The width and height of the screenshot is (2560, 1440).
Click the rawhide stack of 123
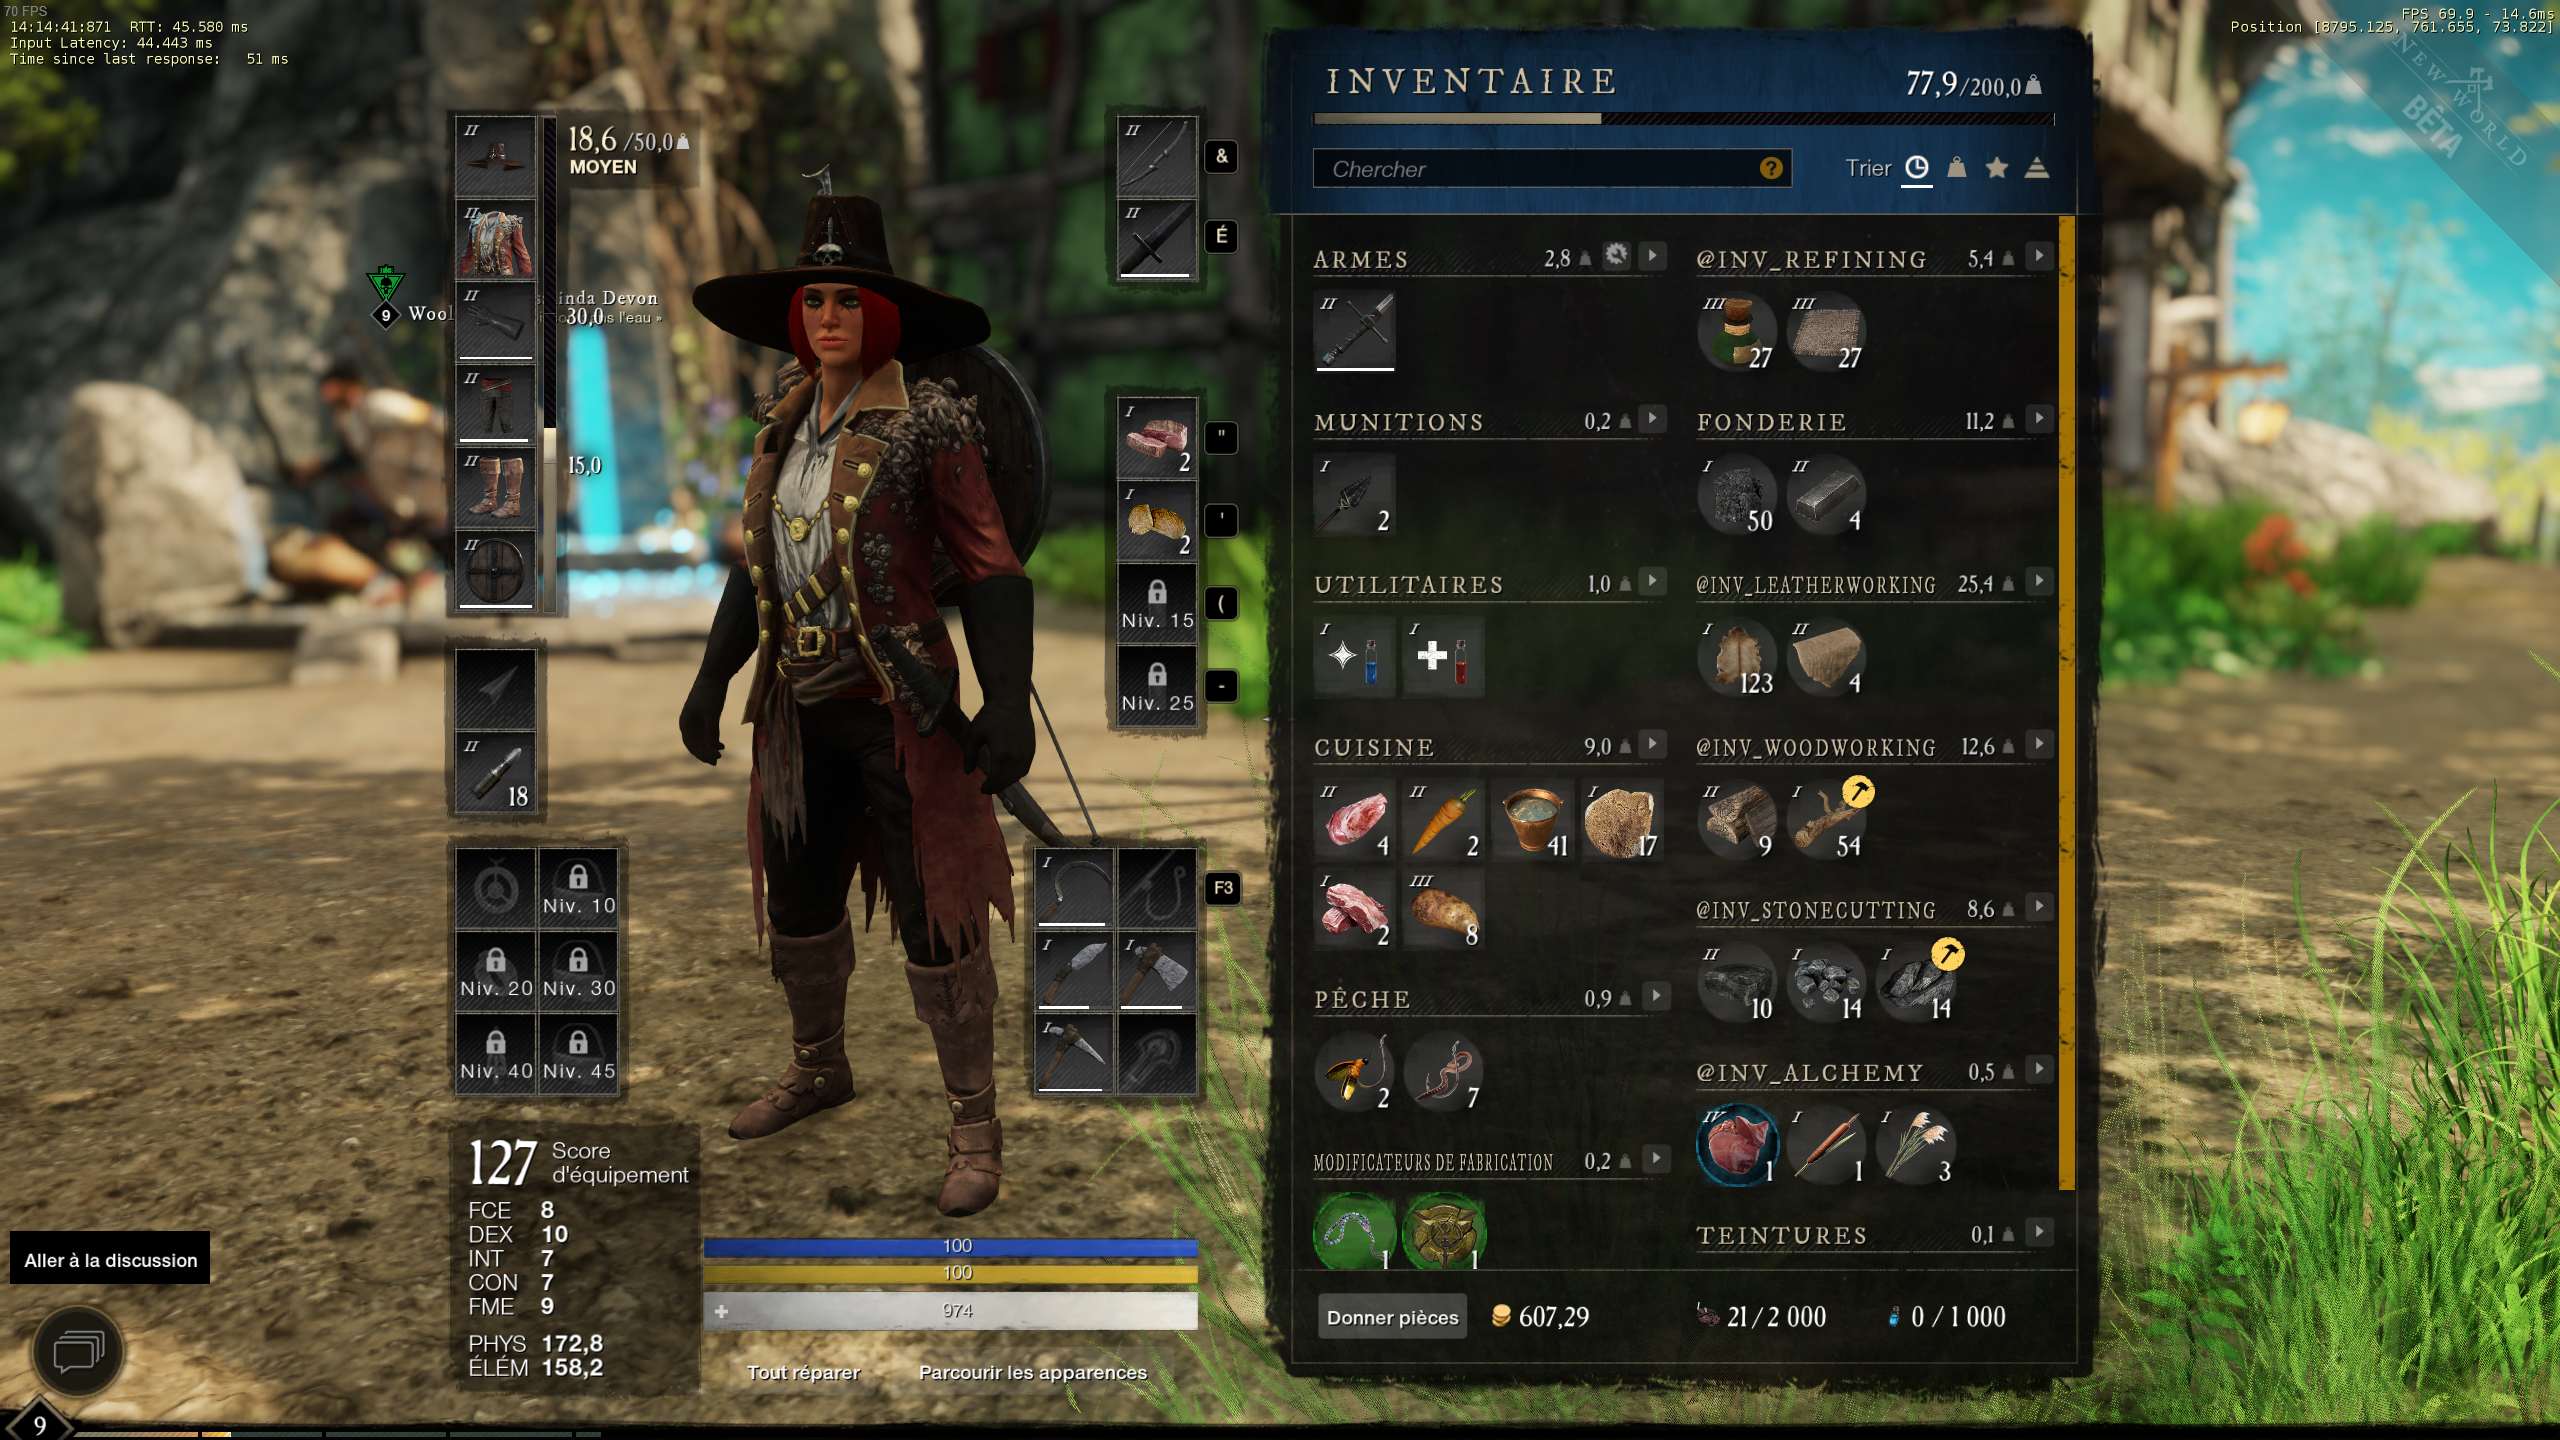(1738, 657)
